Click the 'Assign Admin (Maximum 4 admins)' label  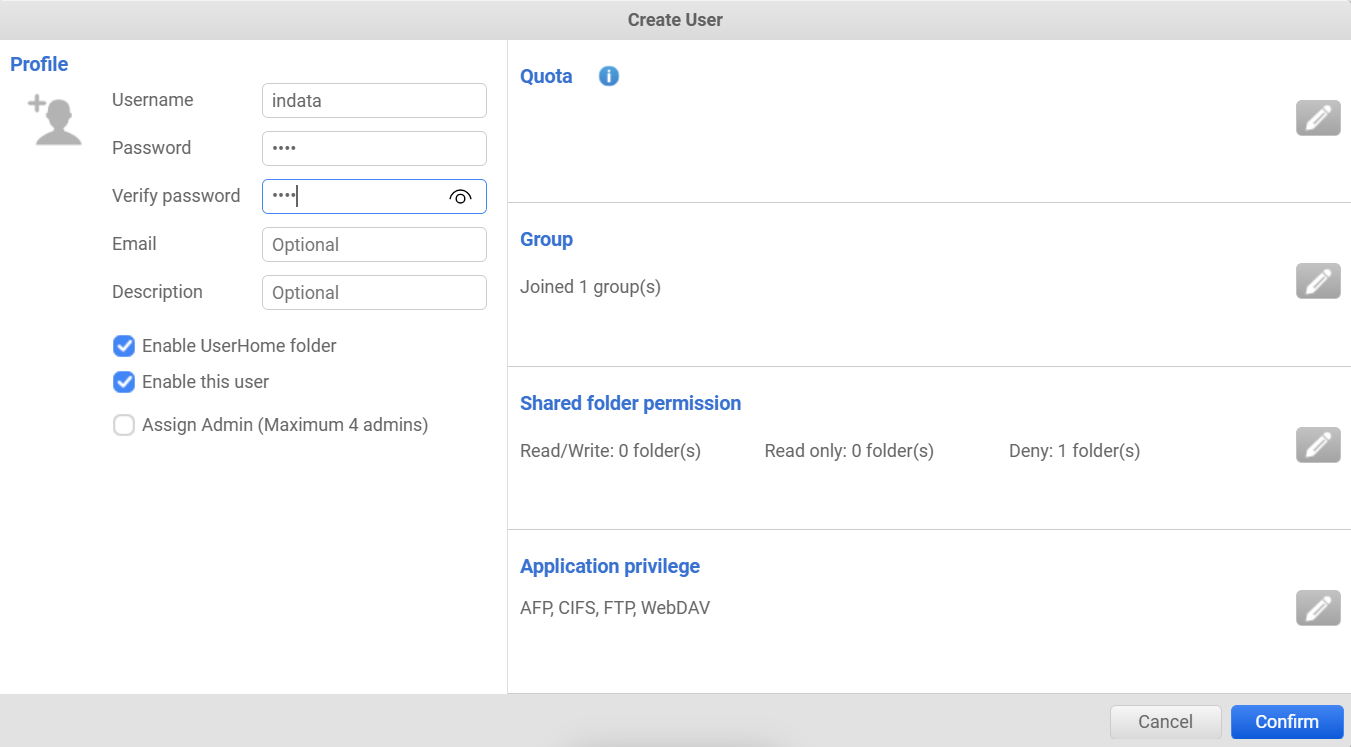pyautogui.click(x=285, y=425)
